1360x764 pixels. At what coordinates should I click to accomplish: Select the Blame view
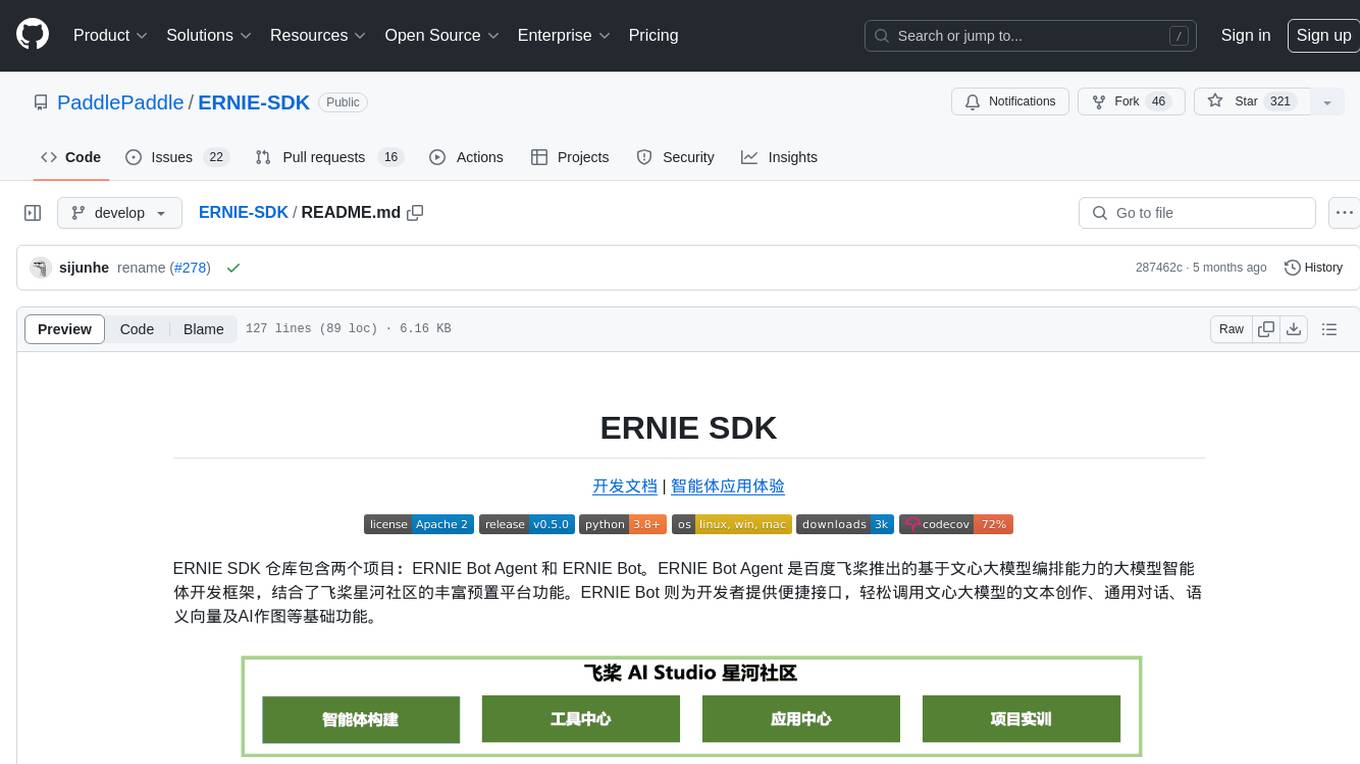click(203, 329)
